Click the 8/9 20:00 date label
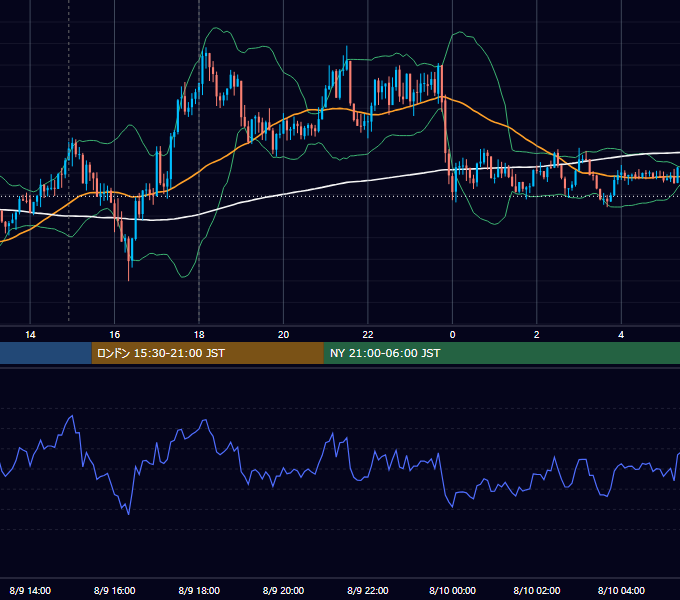The height and width of the screenshot is (600, 680). tap(283, 590)
